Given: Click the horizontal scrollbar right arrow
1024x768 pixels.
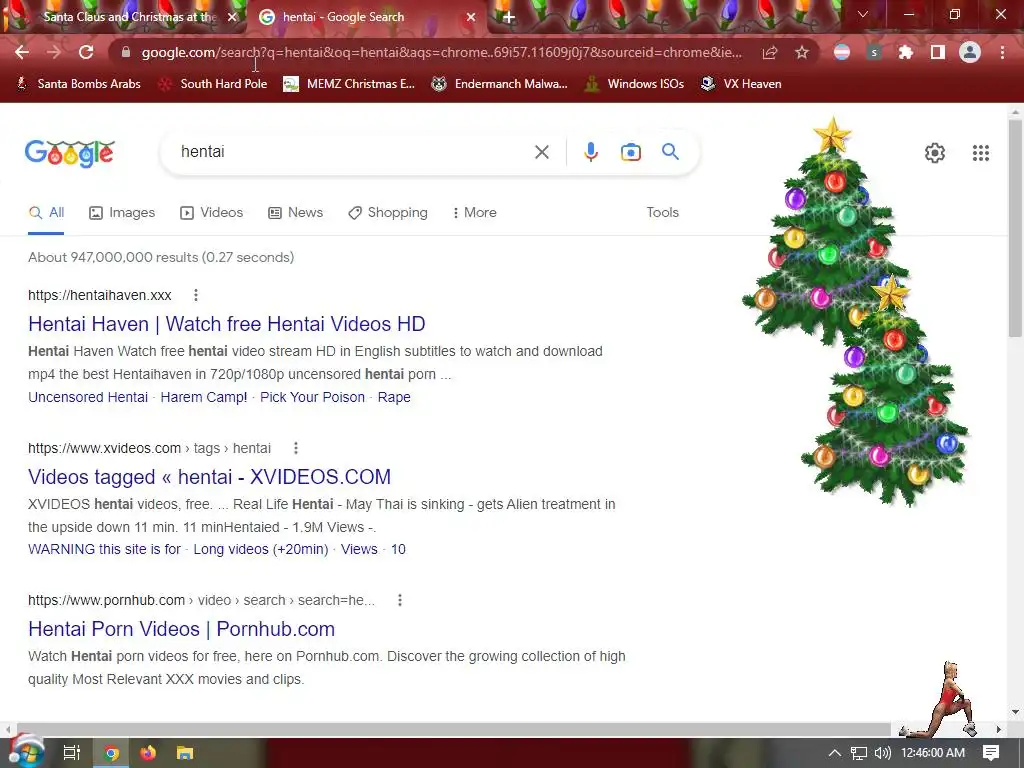Looking at the screenshot, I should coord(999,729).
